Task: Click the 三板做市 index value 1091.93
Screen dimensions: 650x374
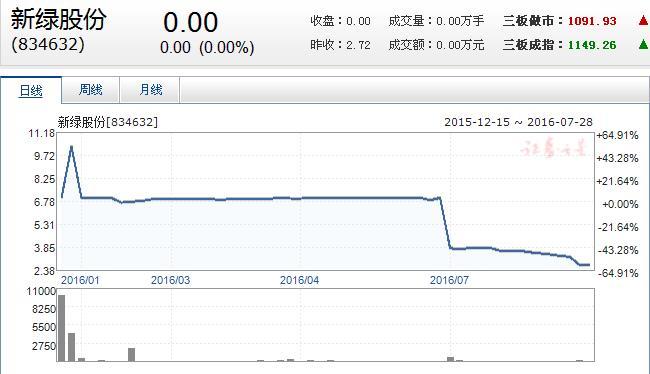Action: [592, 21]
